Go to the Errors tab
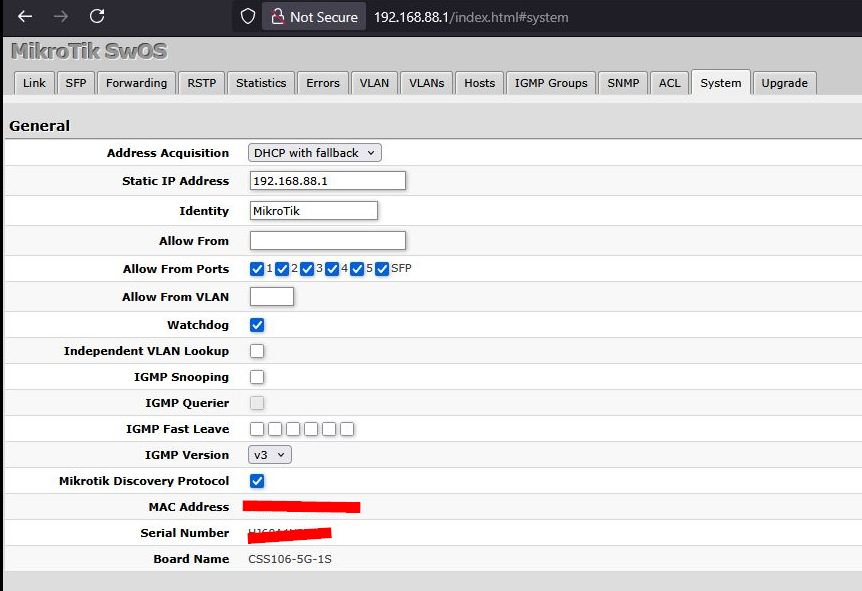Screen dimensions: 862x591 tap(323, 83)
